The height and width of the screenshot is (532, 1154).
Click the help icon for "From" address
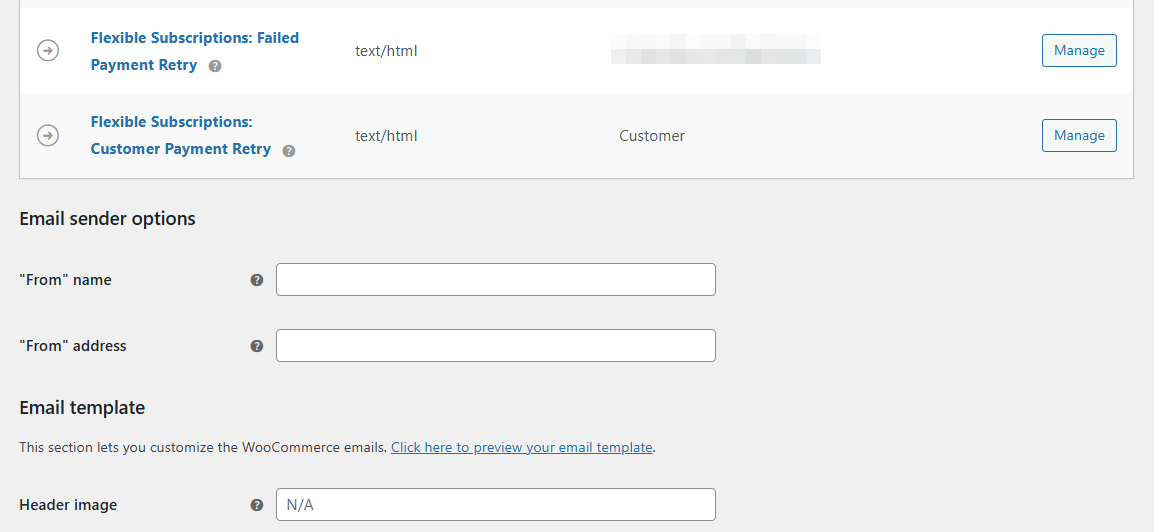tap(257, 346)
